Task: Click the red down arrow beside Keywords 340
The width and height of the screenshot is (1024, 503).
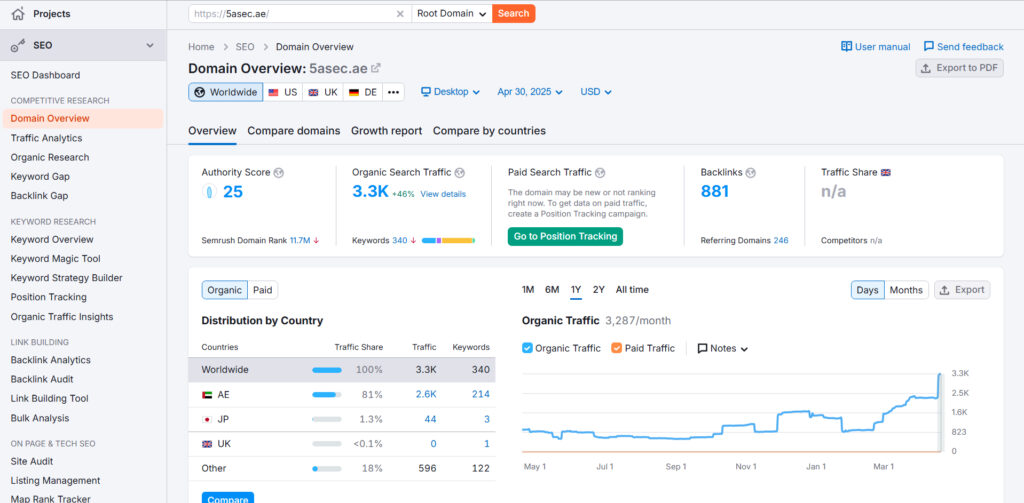Action: (413, 240)
